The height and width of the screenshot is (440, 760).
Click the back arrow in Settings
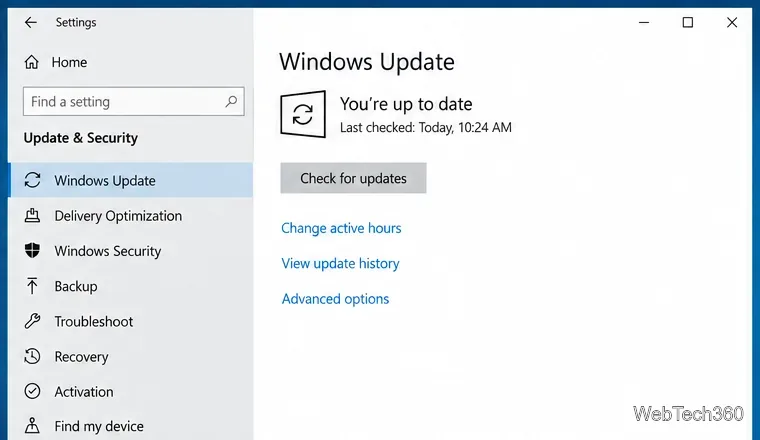point(31,22)
